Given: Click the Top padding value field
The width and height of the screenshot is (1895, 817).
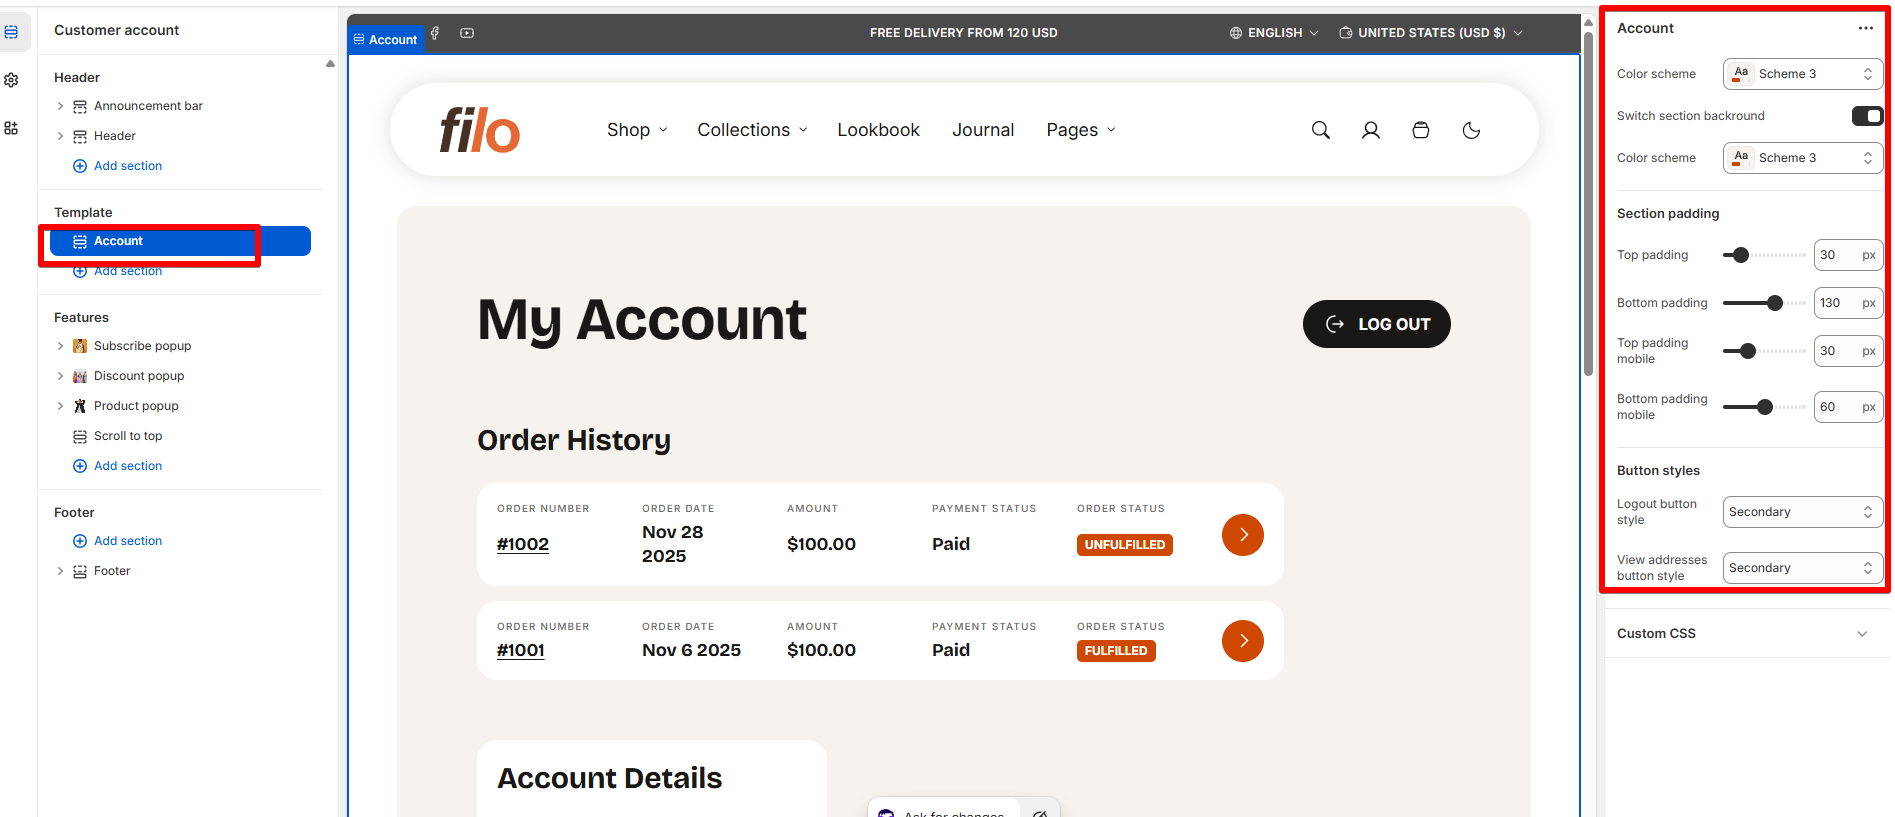Looking at the screenshot, I should 1848,255.
